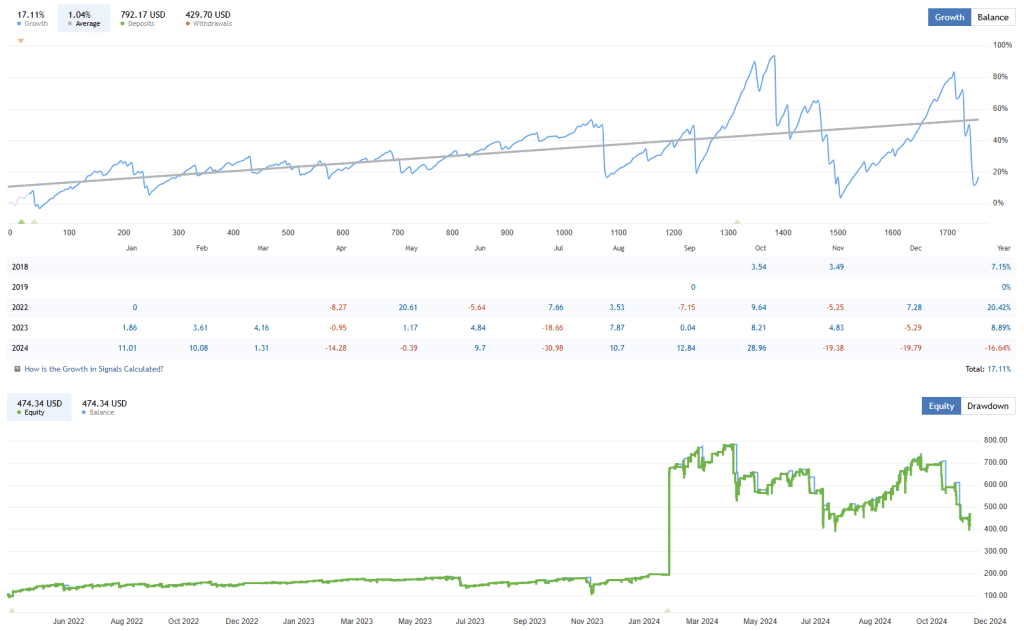Click the green Deposits legend dot

coord(122,23)
